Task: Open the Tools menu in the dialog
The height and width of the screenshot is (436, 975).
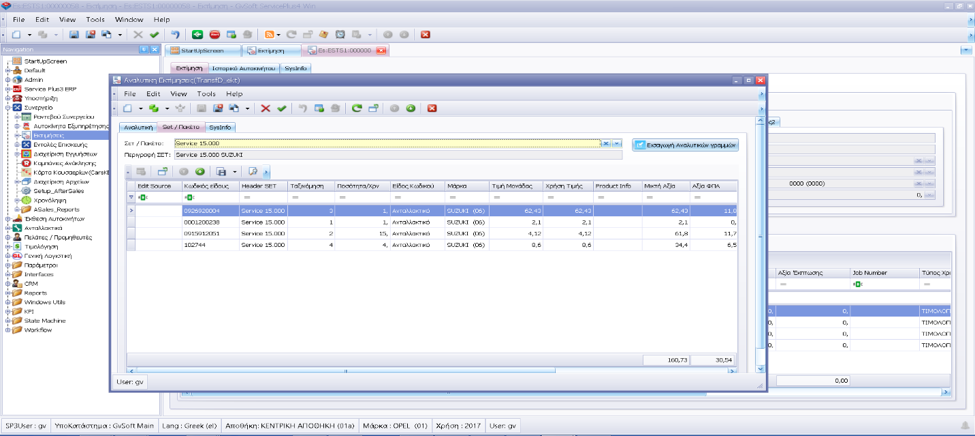Action: [206, 94]
